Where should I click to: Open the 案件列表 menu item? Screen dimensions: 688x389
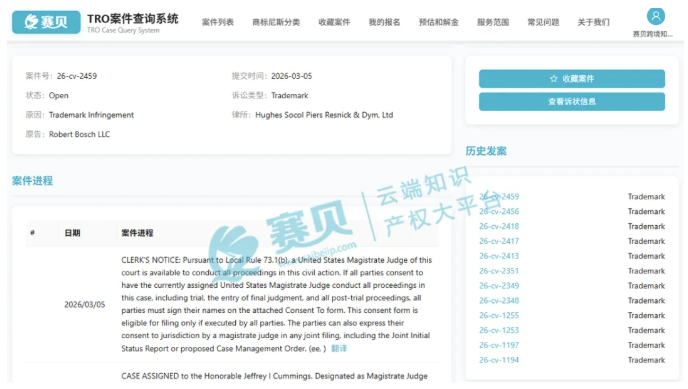pyautogui.click(x=218, y=22)
